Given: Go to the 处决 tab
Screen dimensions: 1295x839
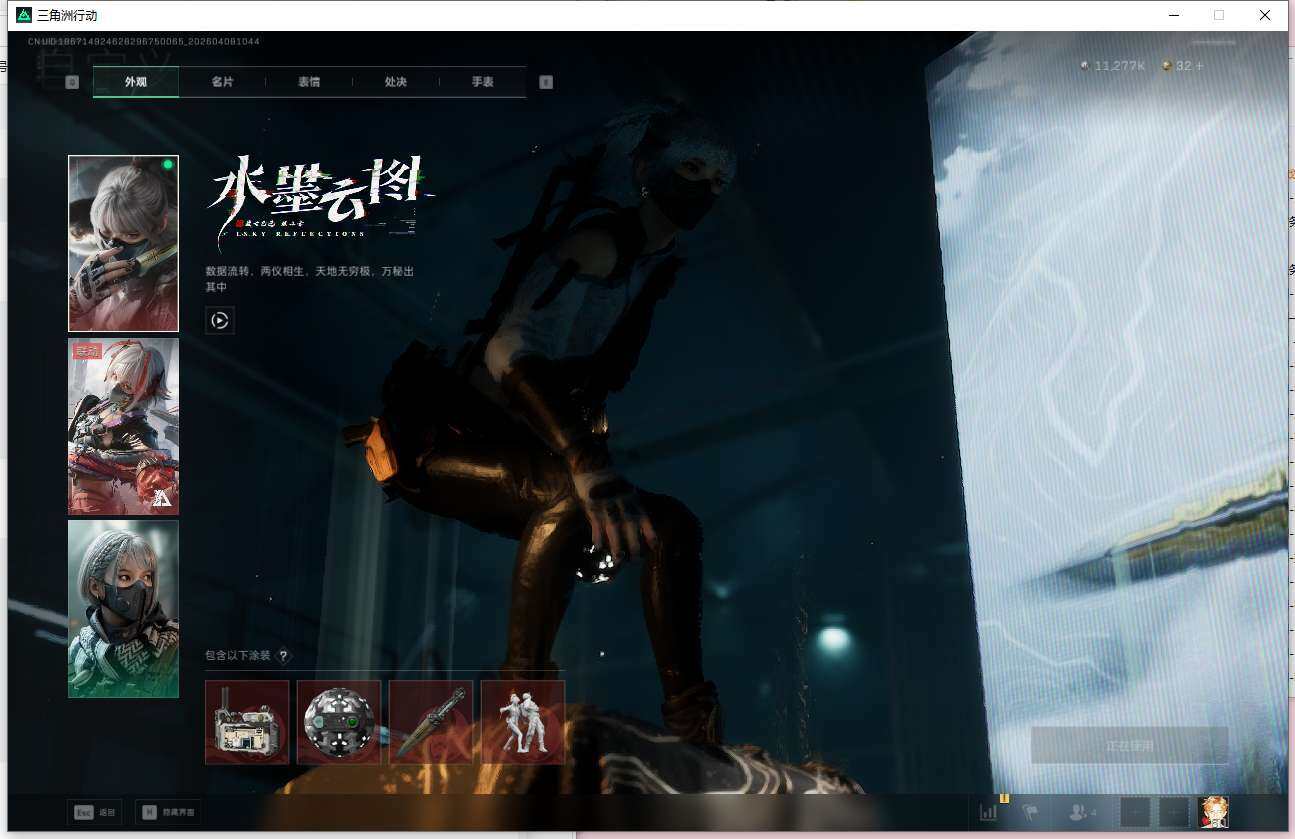Looking at the screenshot, I should tap(396, 82).
